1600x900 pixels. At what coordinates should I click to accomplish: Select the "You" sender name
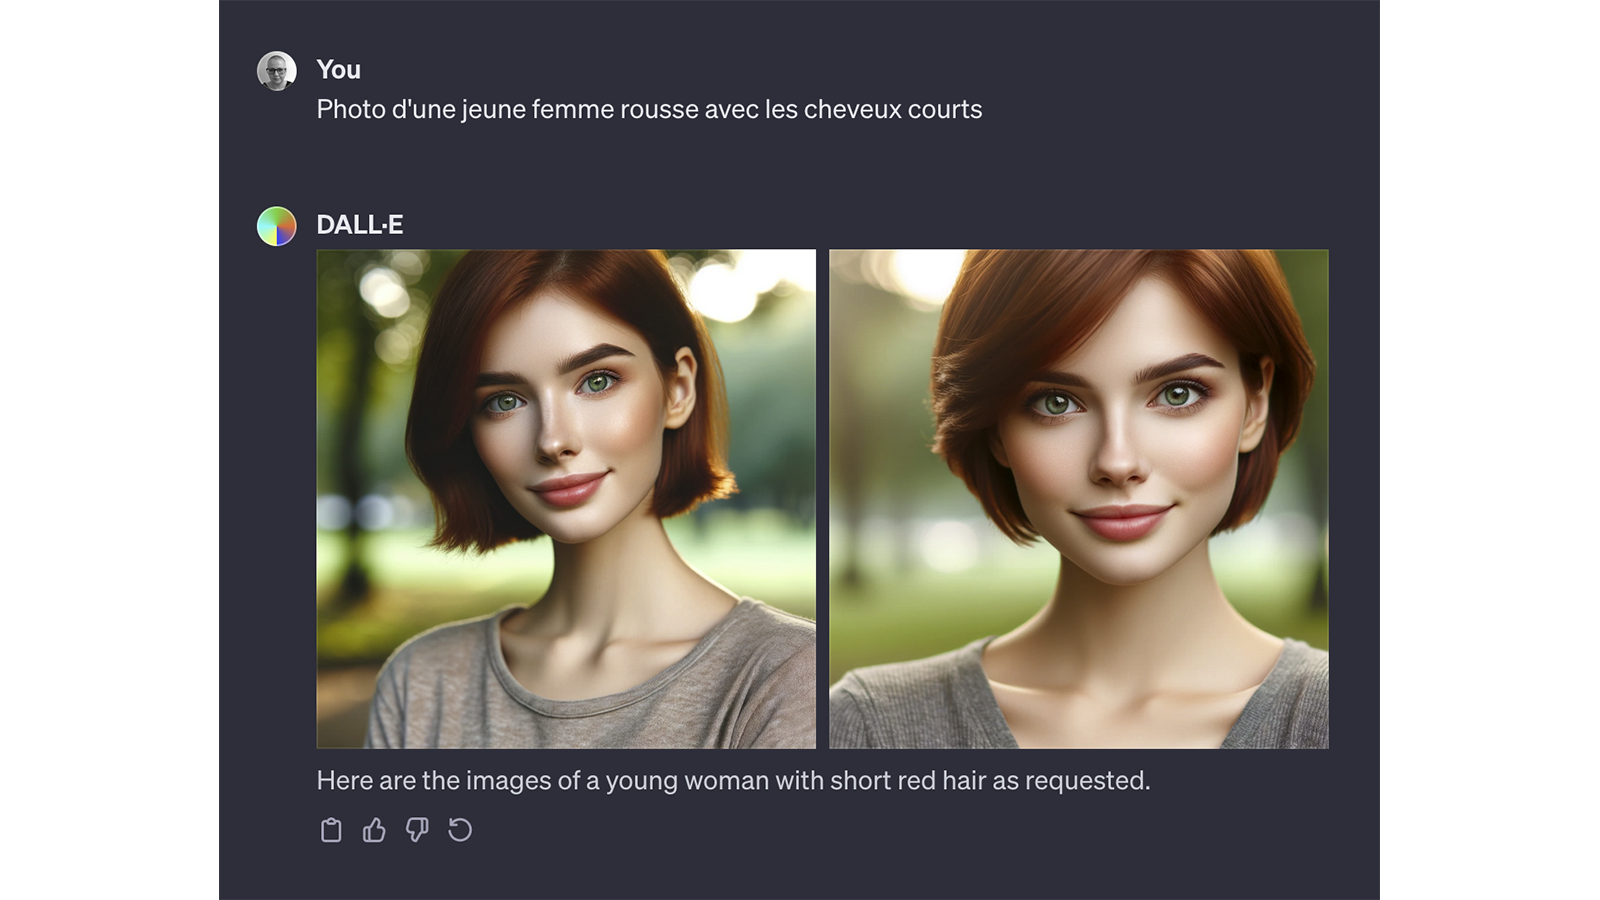(338, 70)
